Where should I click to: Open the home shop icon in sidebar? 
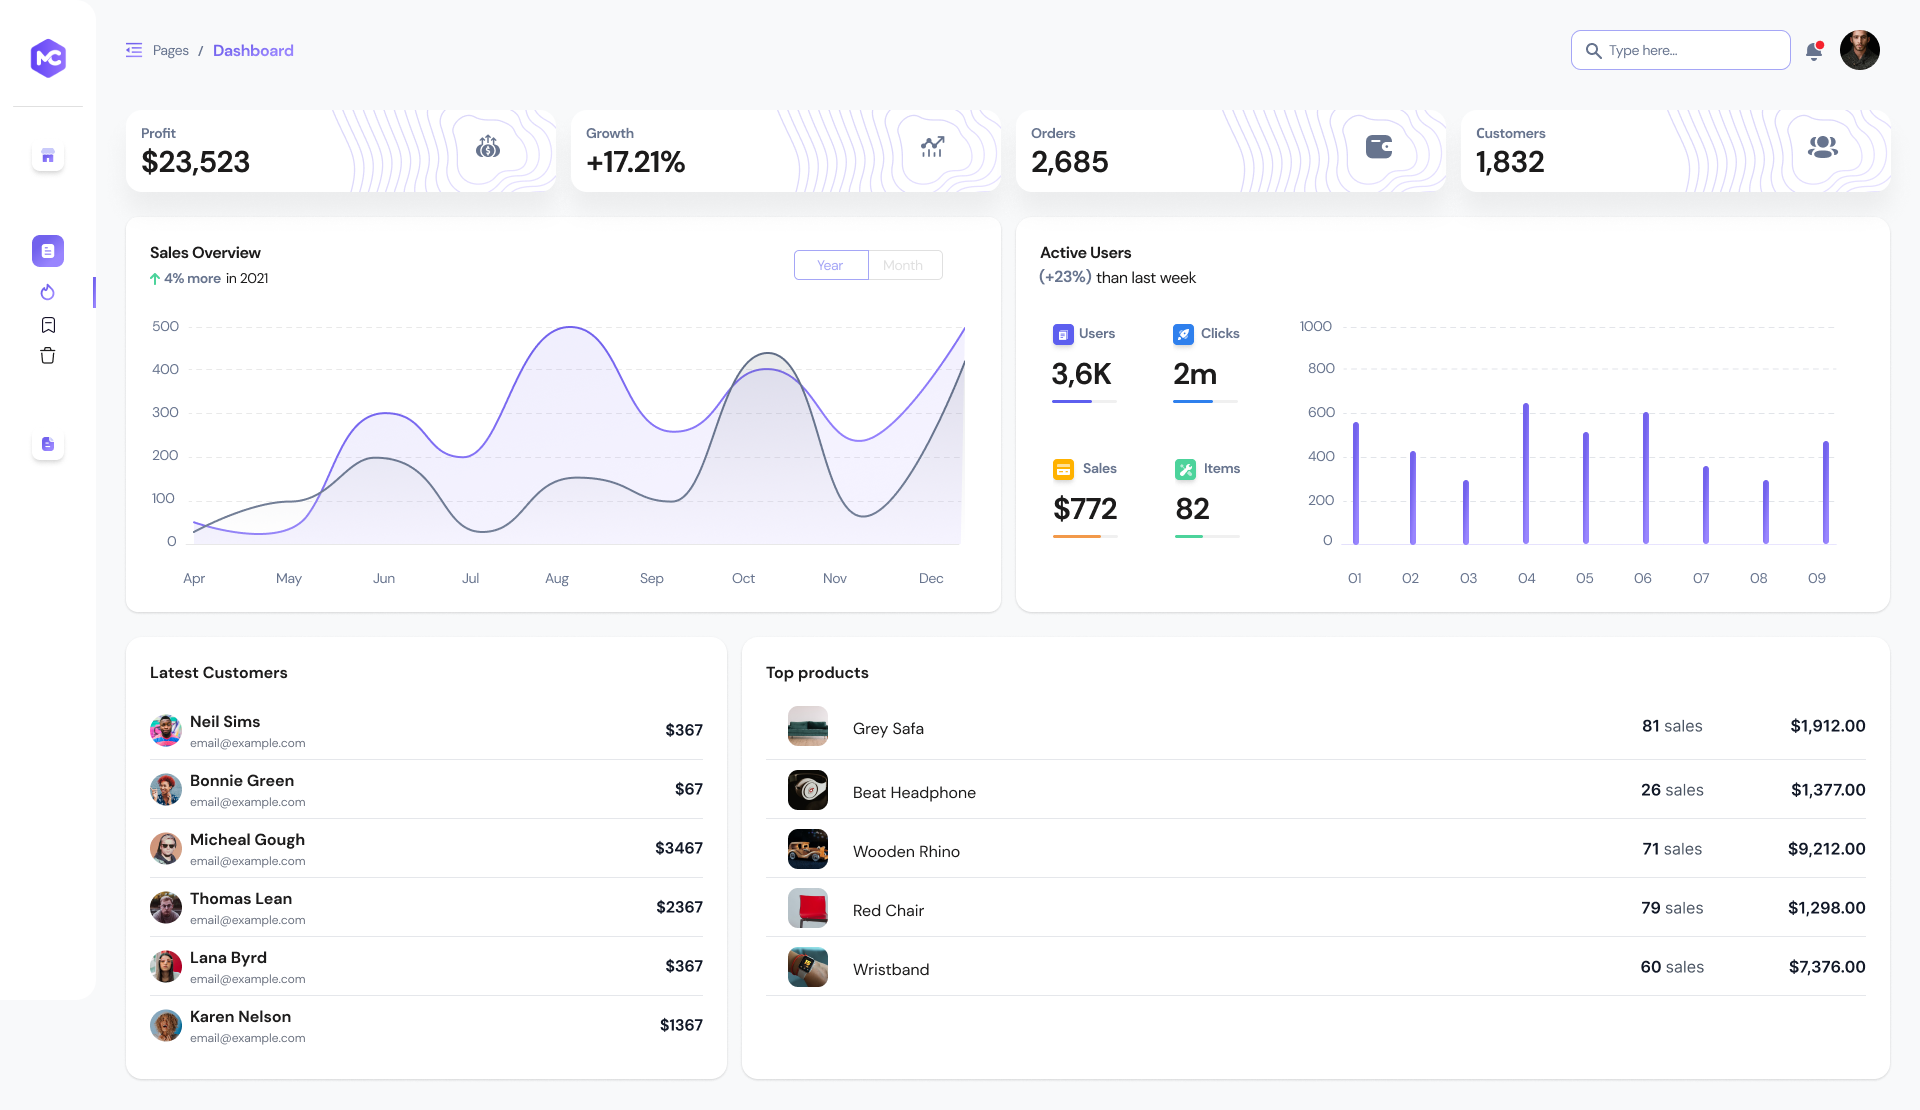(48, 156)
